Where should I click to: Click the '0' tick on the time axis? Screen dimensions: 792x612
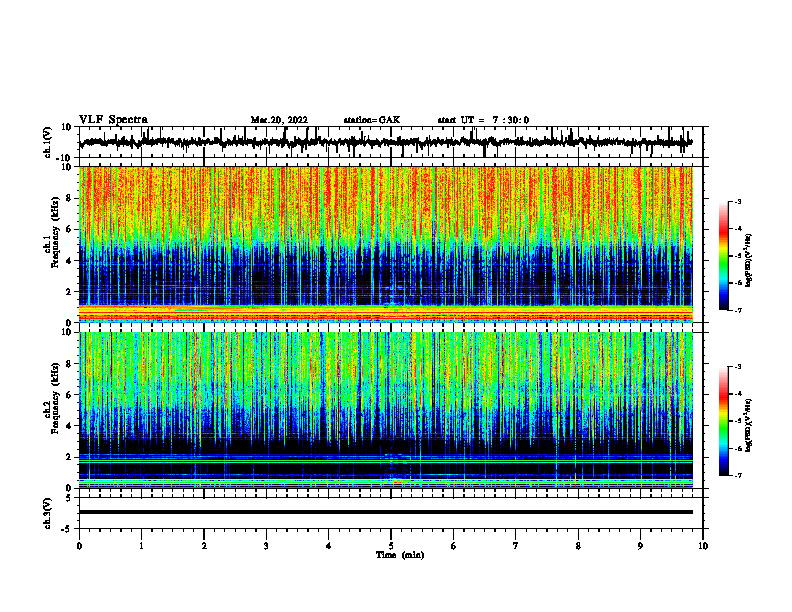coord(79,546)
